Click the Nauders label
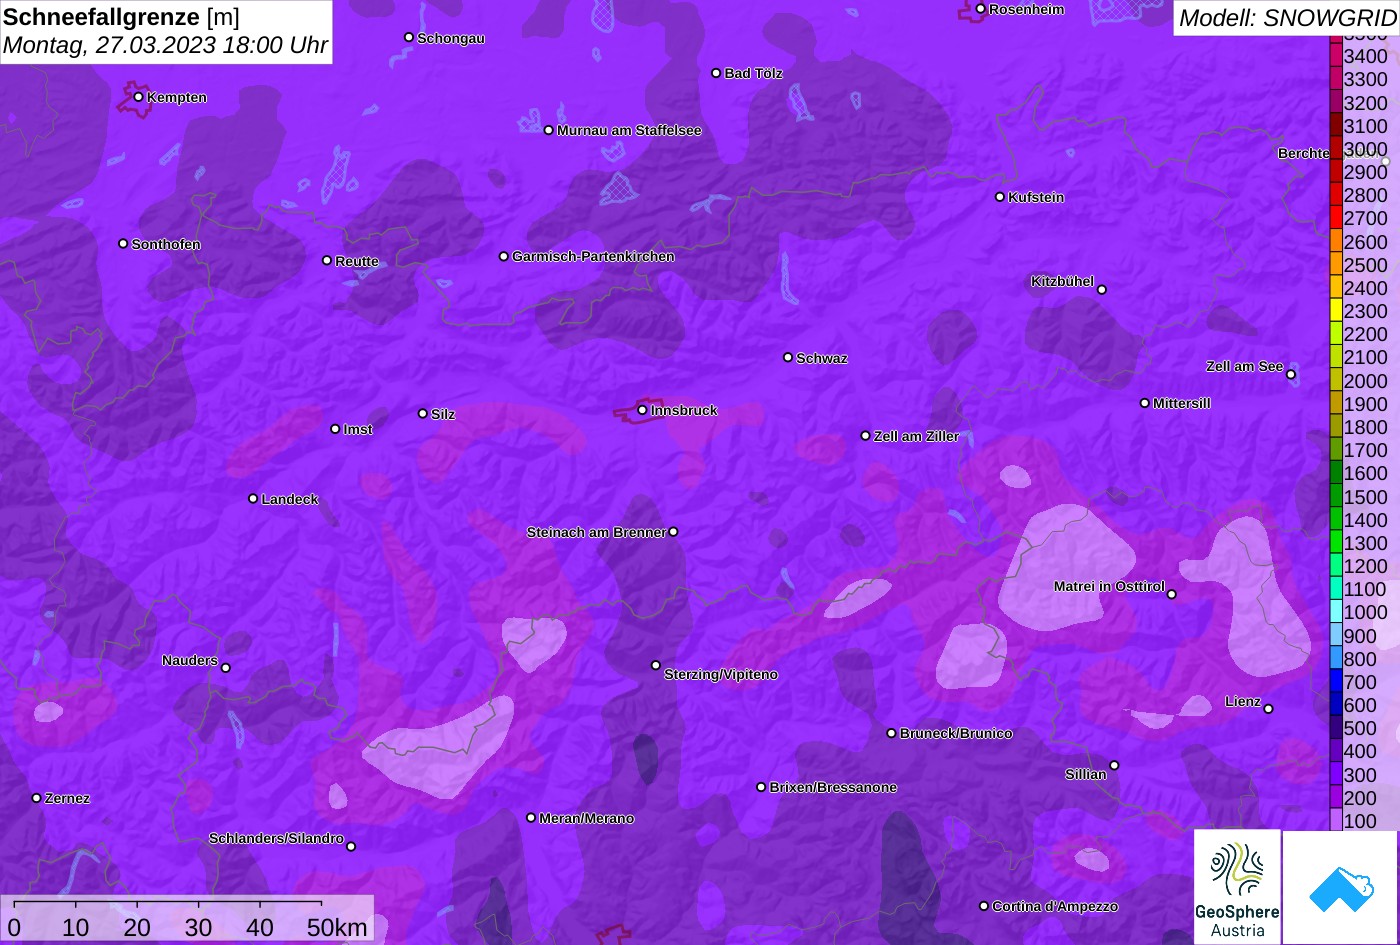This screenshot has width=1400, height=945. click(x=190, y=660)
